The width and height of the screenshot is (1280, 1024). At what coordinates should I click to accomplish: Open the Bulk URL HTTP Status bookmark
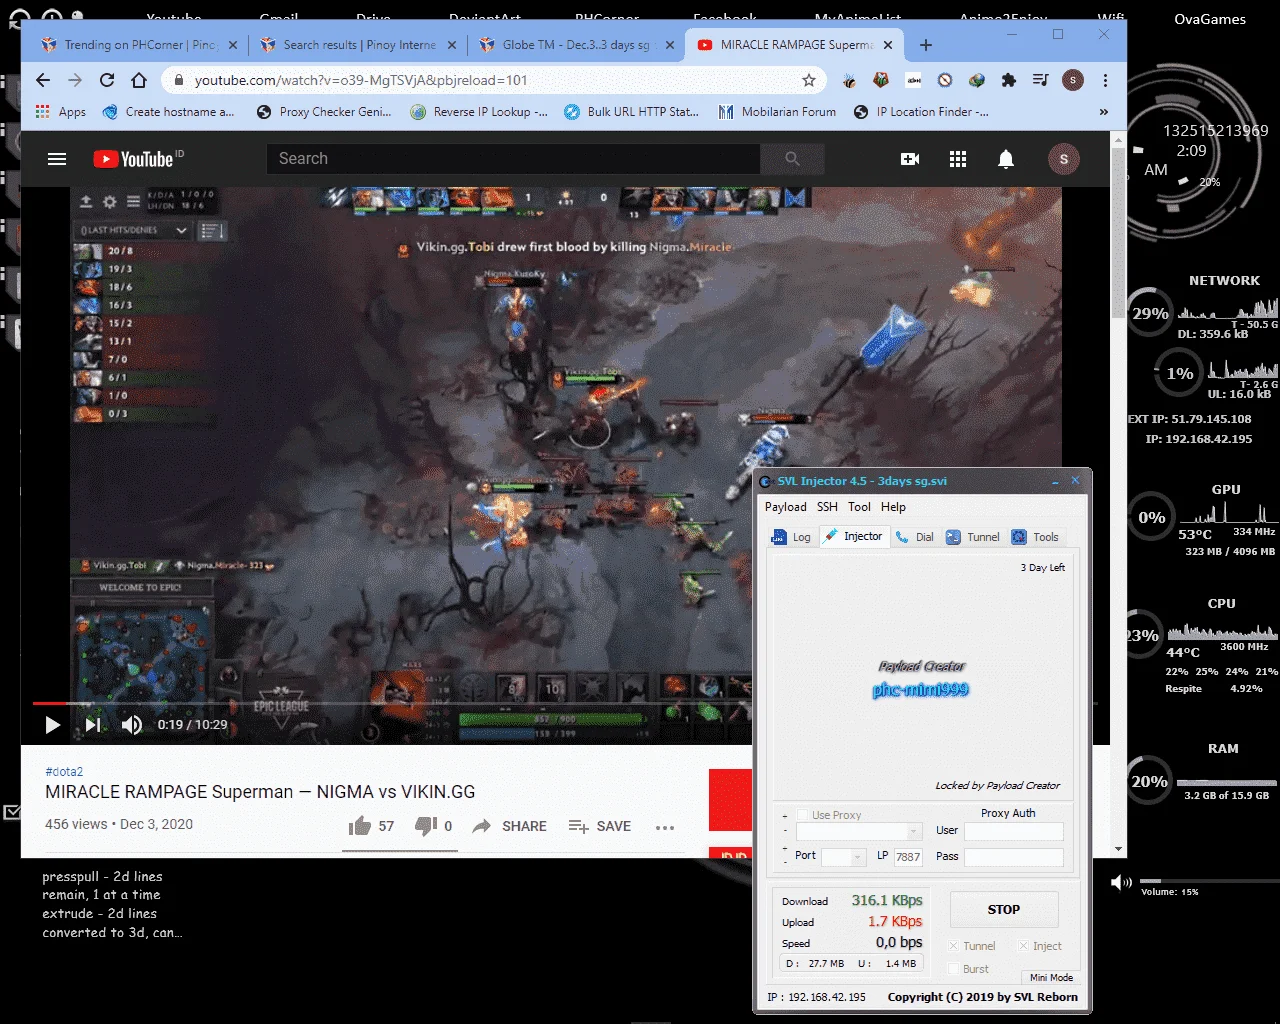(631, 112)
